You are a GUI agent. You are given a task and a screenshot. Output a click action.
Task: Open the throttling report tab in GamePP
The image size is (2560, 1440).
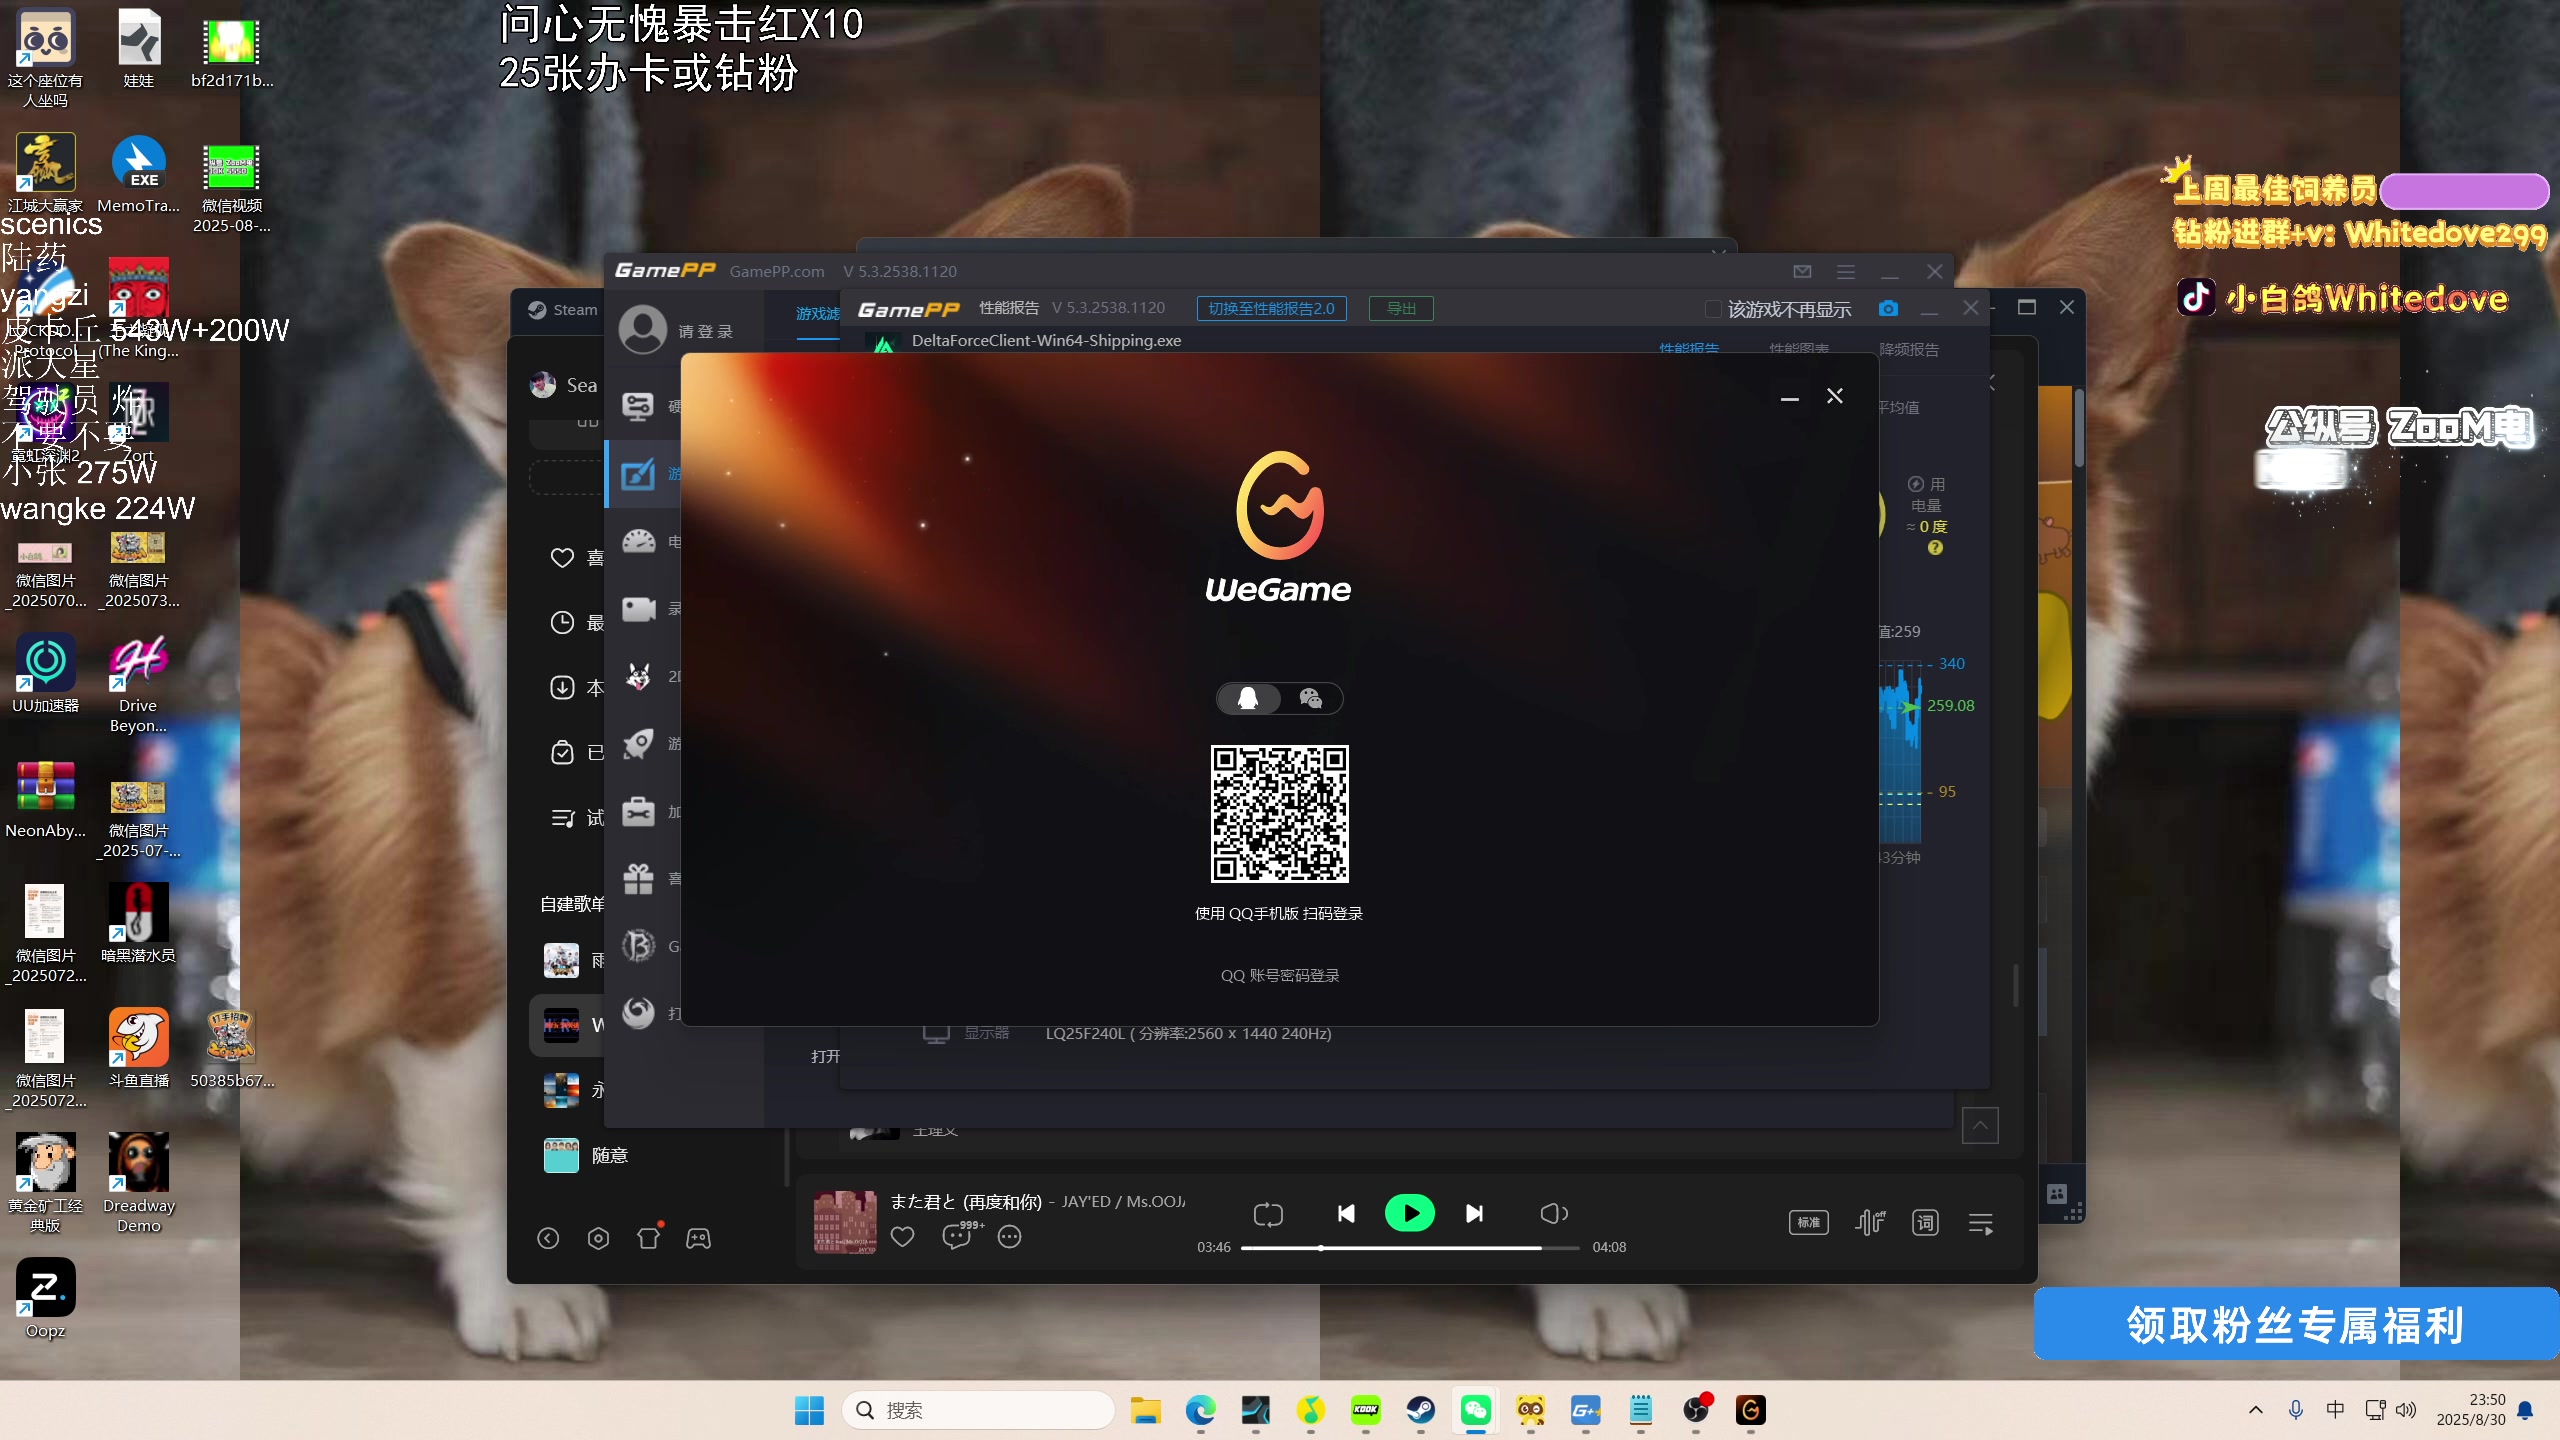1909,349
